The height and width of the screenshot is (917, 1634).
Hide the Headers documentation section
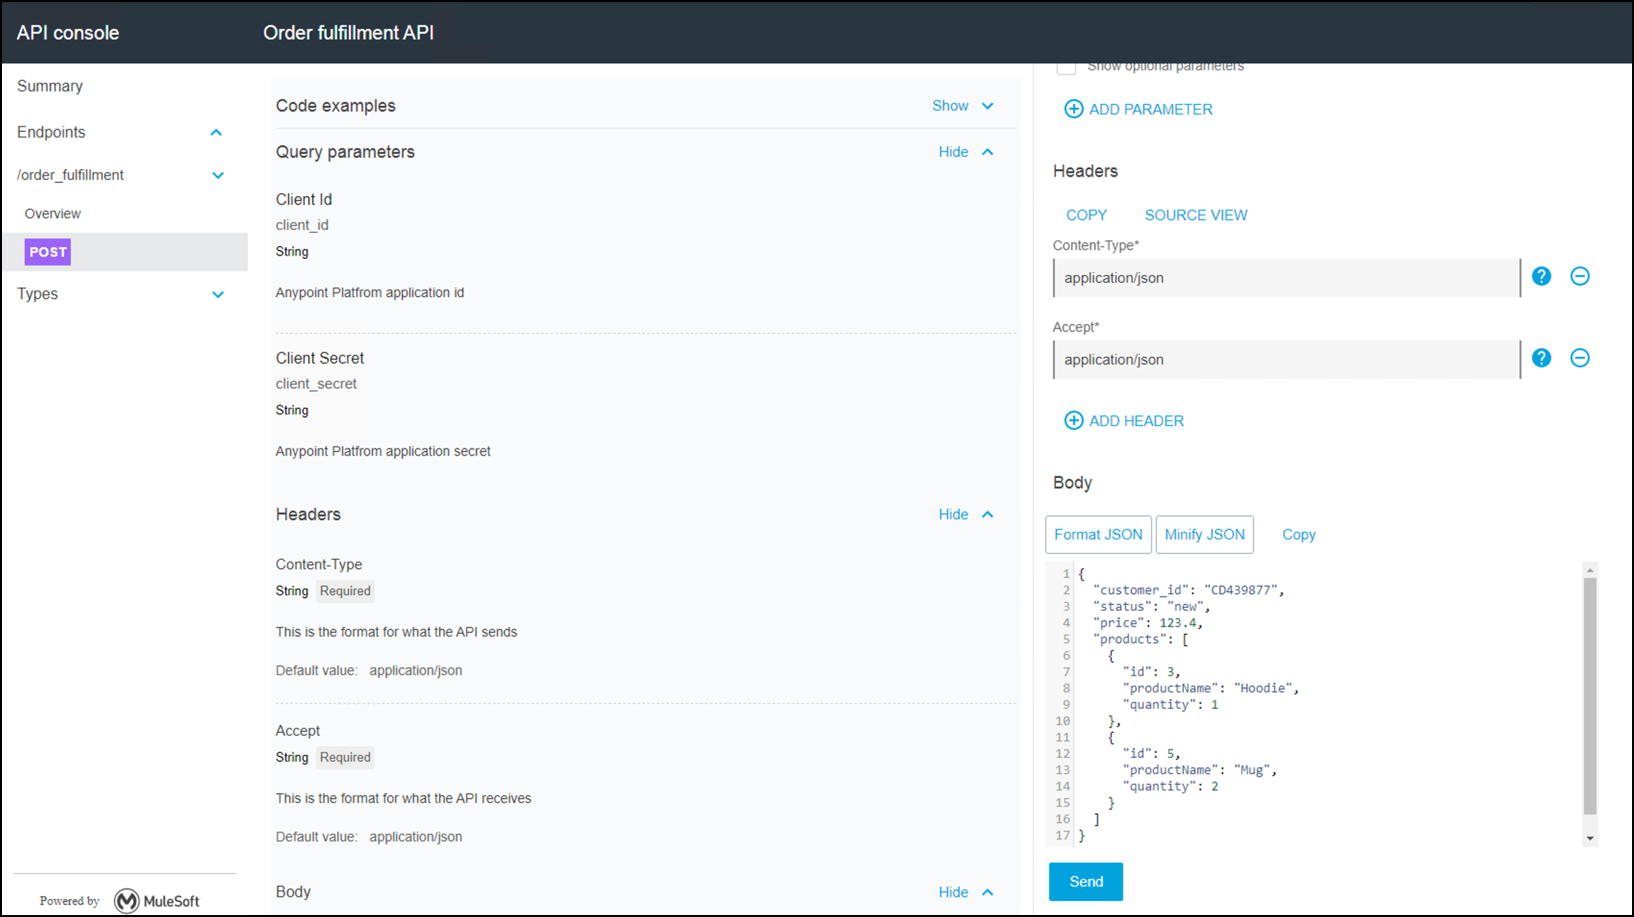click(965, 514)
